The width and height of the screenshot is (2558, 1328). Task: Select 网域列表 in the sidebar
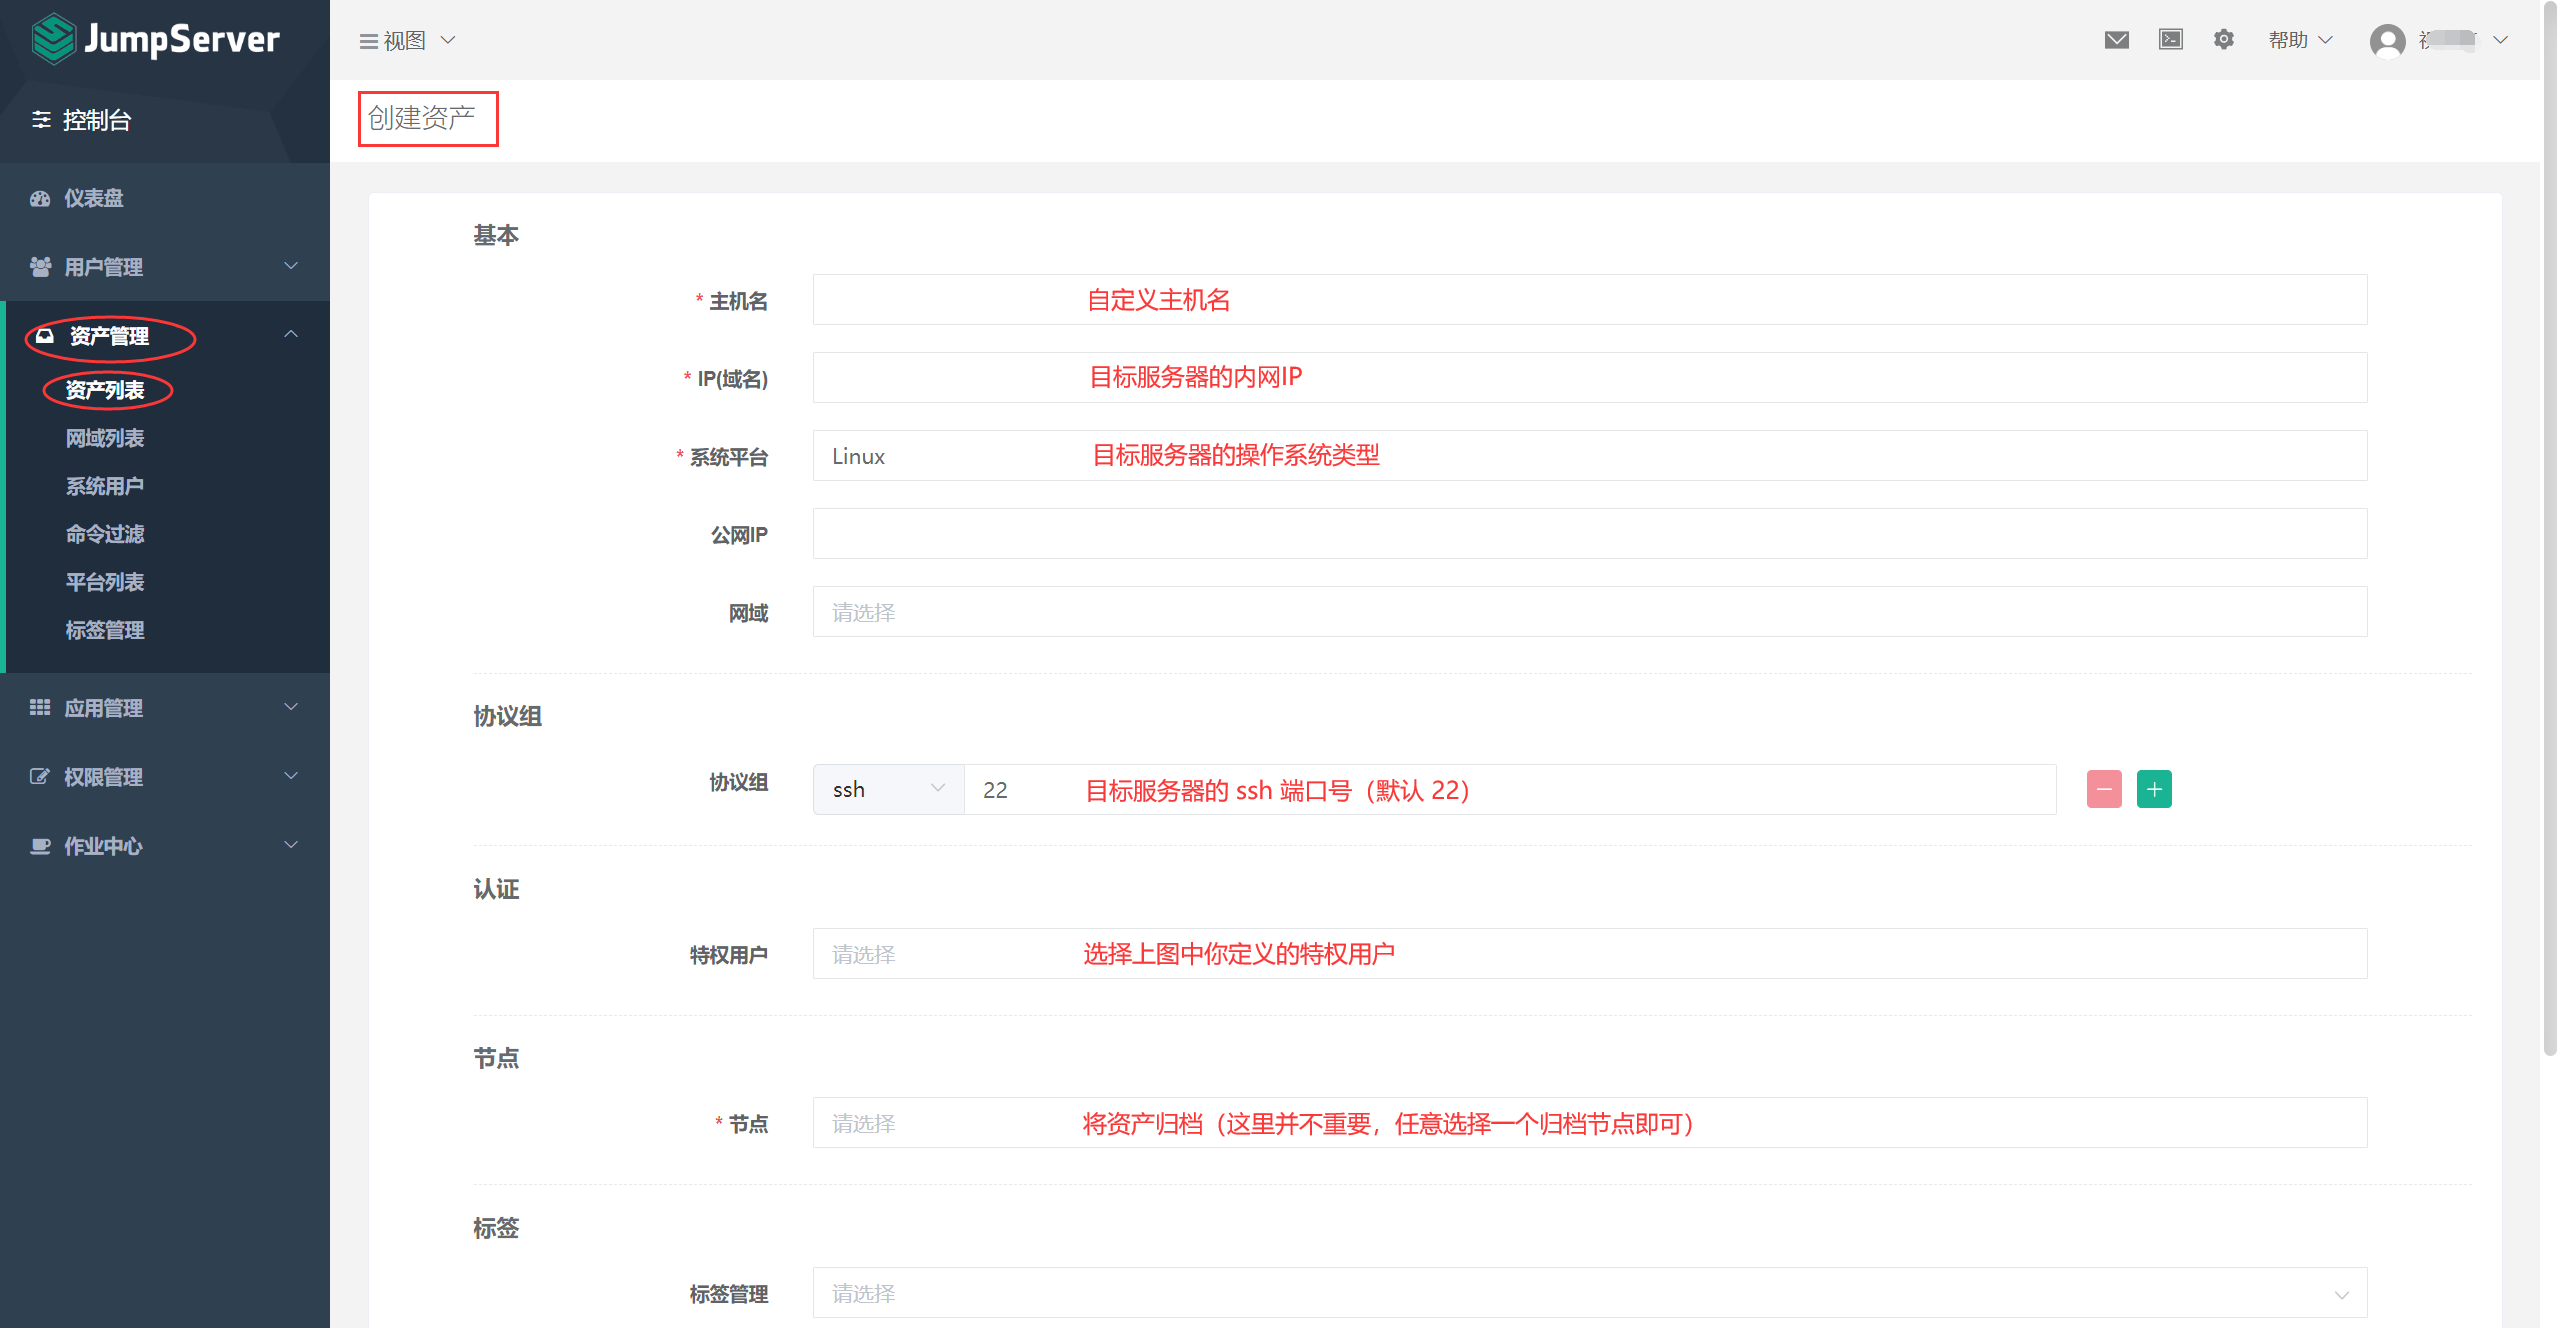[105, 438]
